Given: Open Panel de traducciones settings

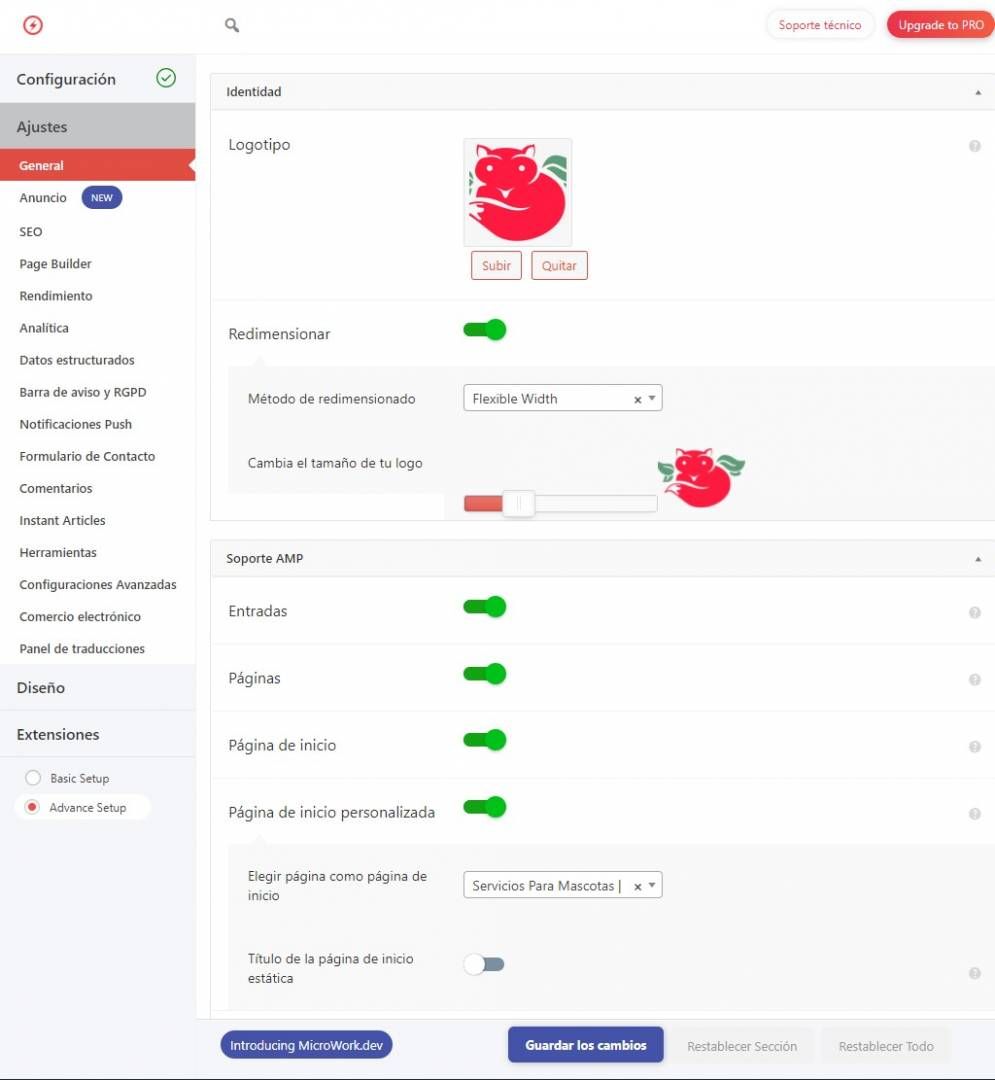Looking at the screenshot, I should 82,649.
